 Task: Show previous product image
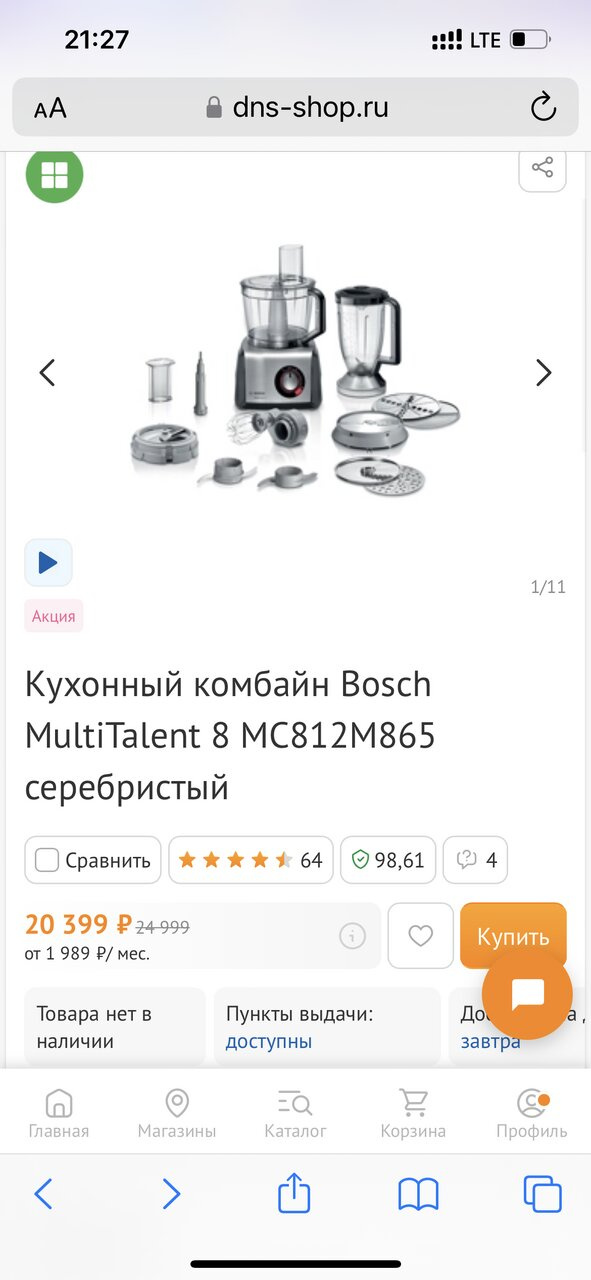click(x=47, y=373)
